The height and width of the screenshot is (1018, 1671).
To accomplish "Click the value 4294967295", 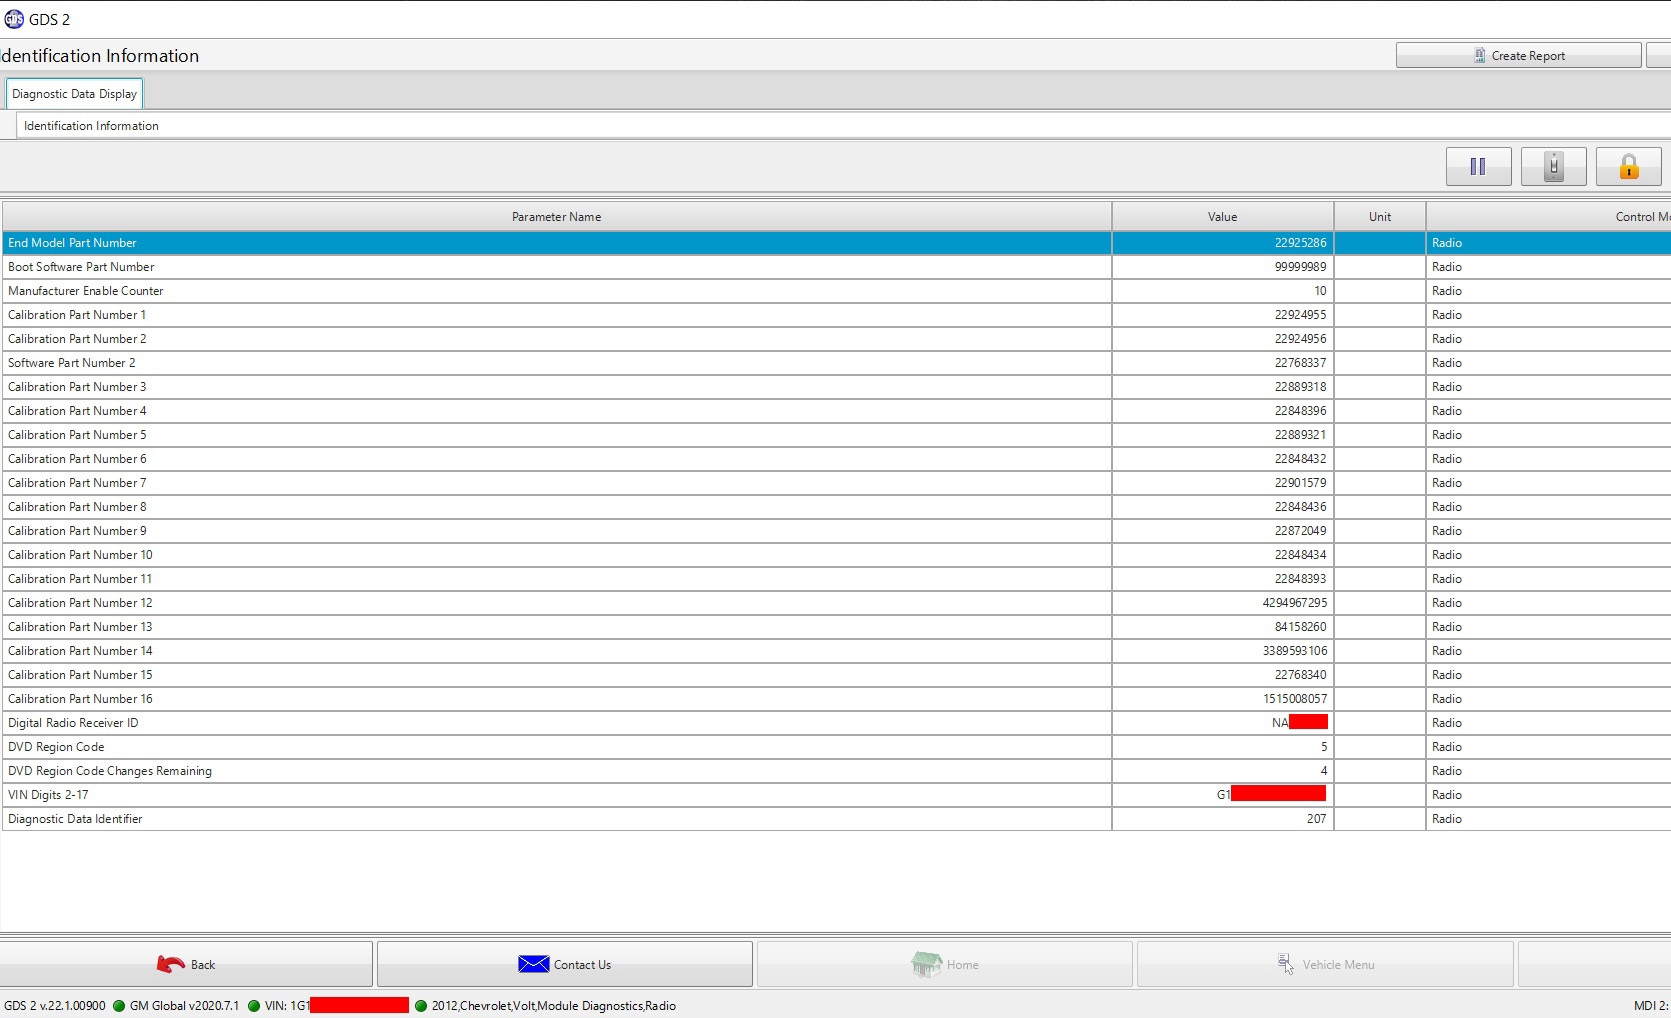I will tap(1295, 603).
